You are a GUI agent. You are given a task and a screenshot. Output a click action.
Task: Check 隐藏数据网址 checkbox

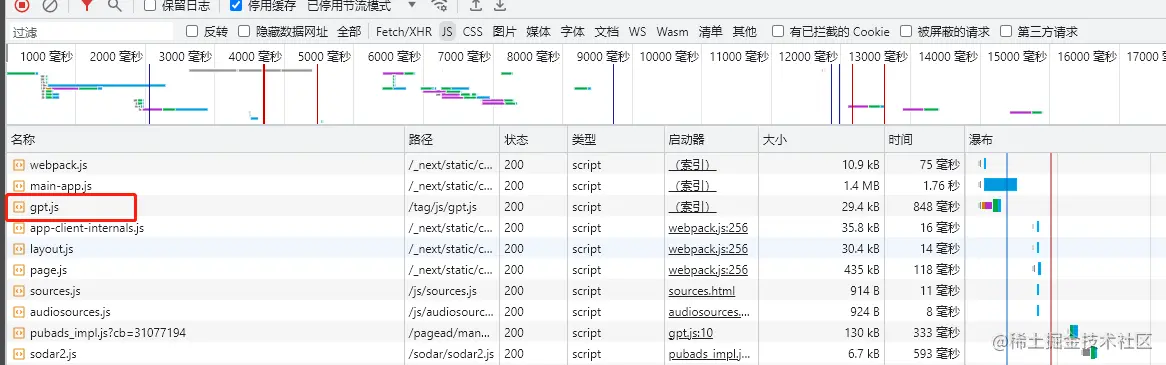click(244, 31)
